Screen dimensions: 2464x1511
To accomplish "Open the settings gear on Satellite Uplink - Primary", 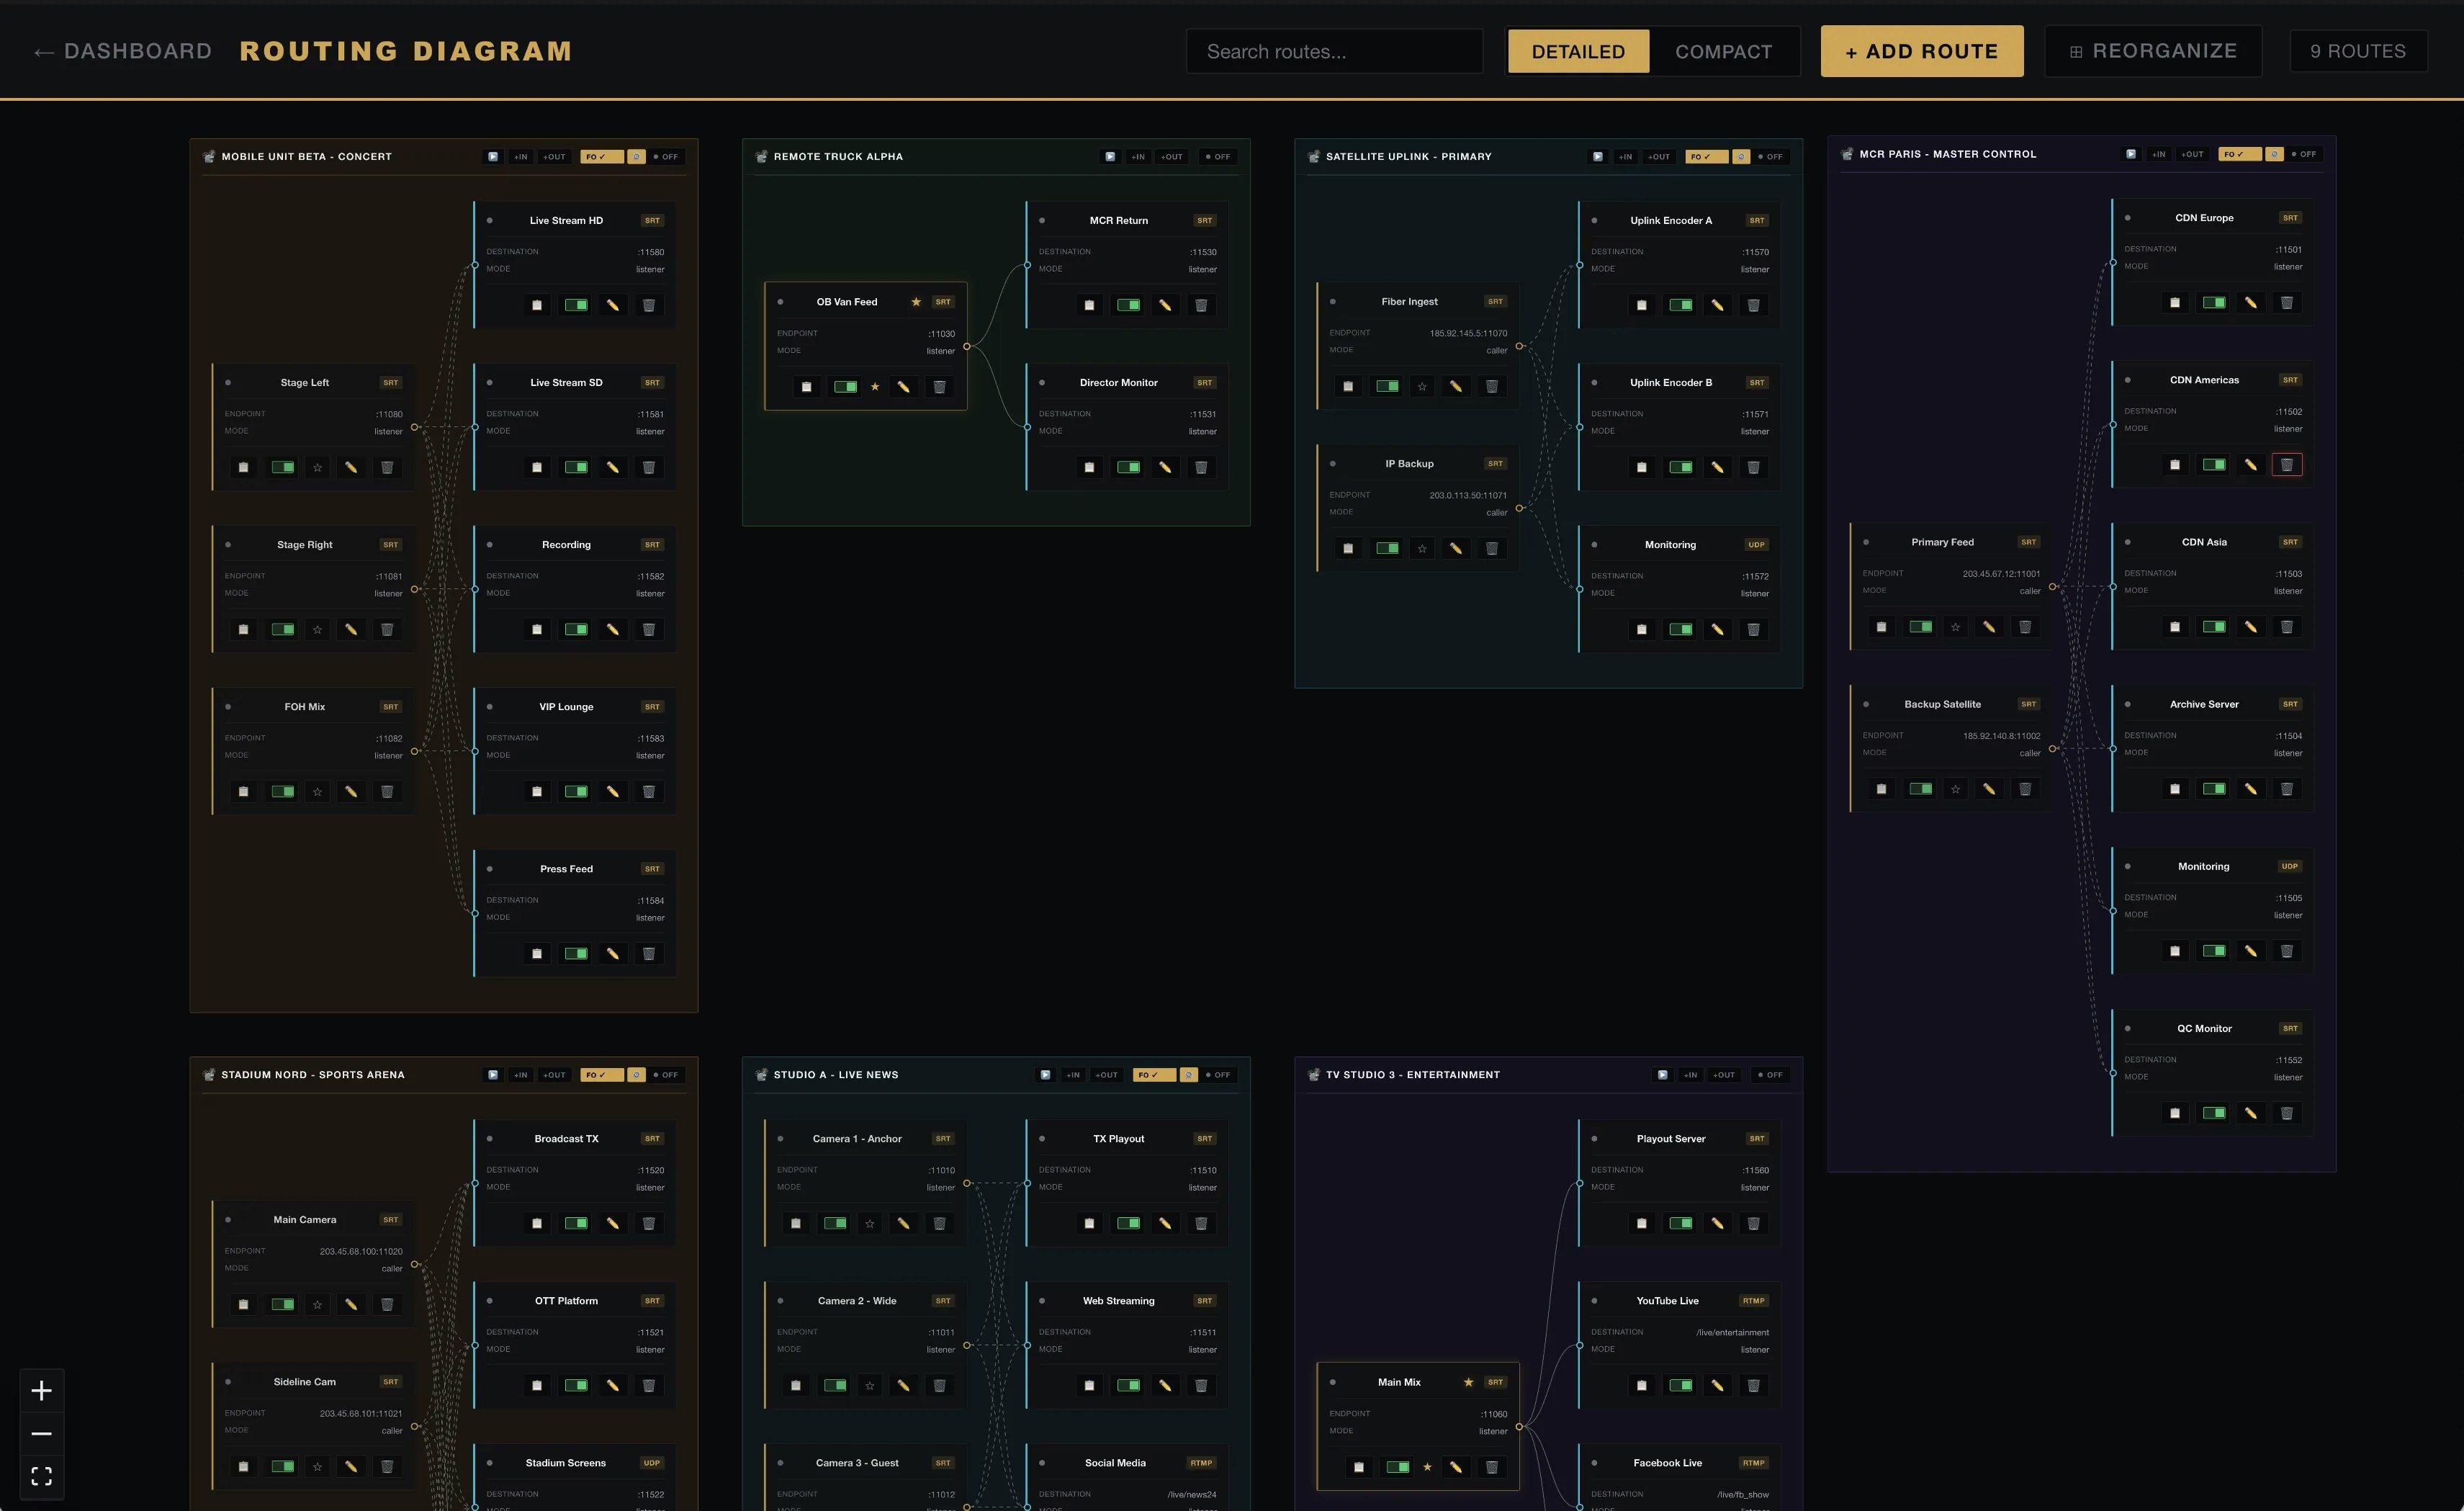I will point(1742,156).
